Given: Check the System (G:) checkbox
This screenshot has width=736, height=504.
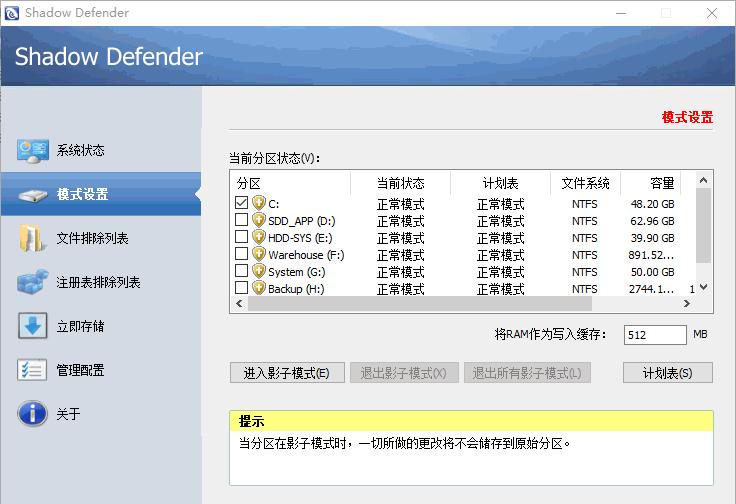Looking at the screenshot, I should (241, 270).
